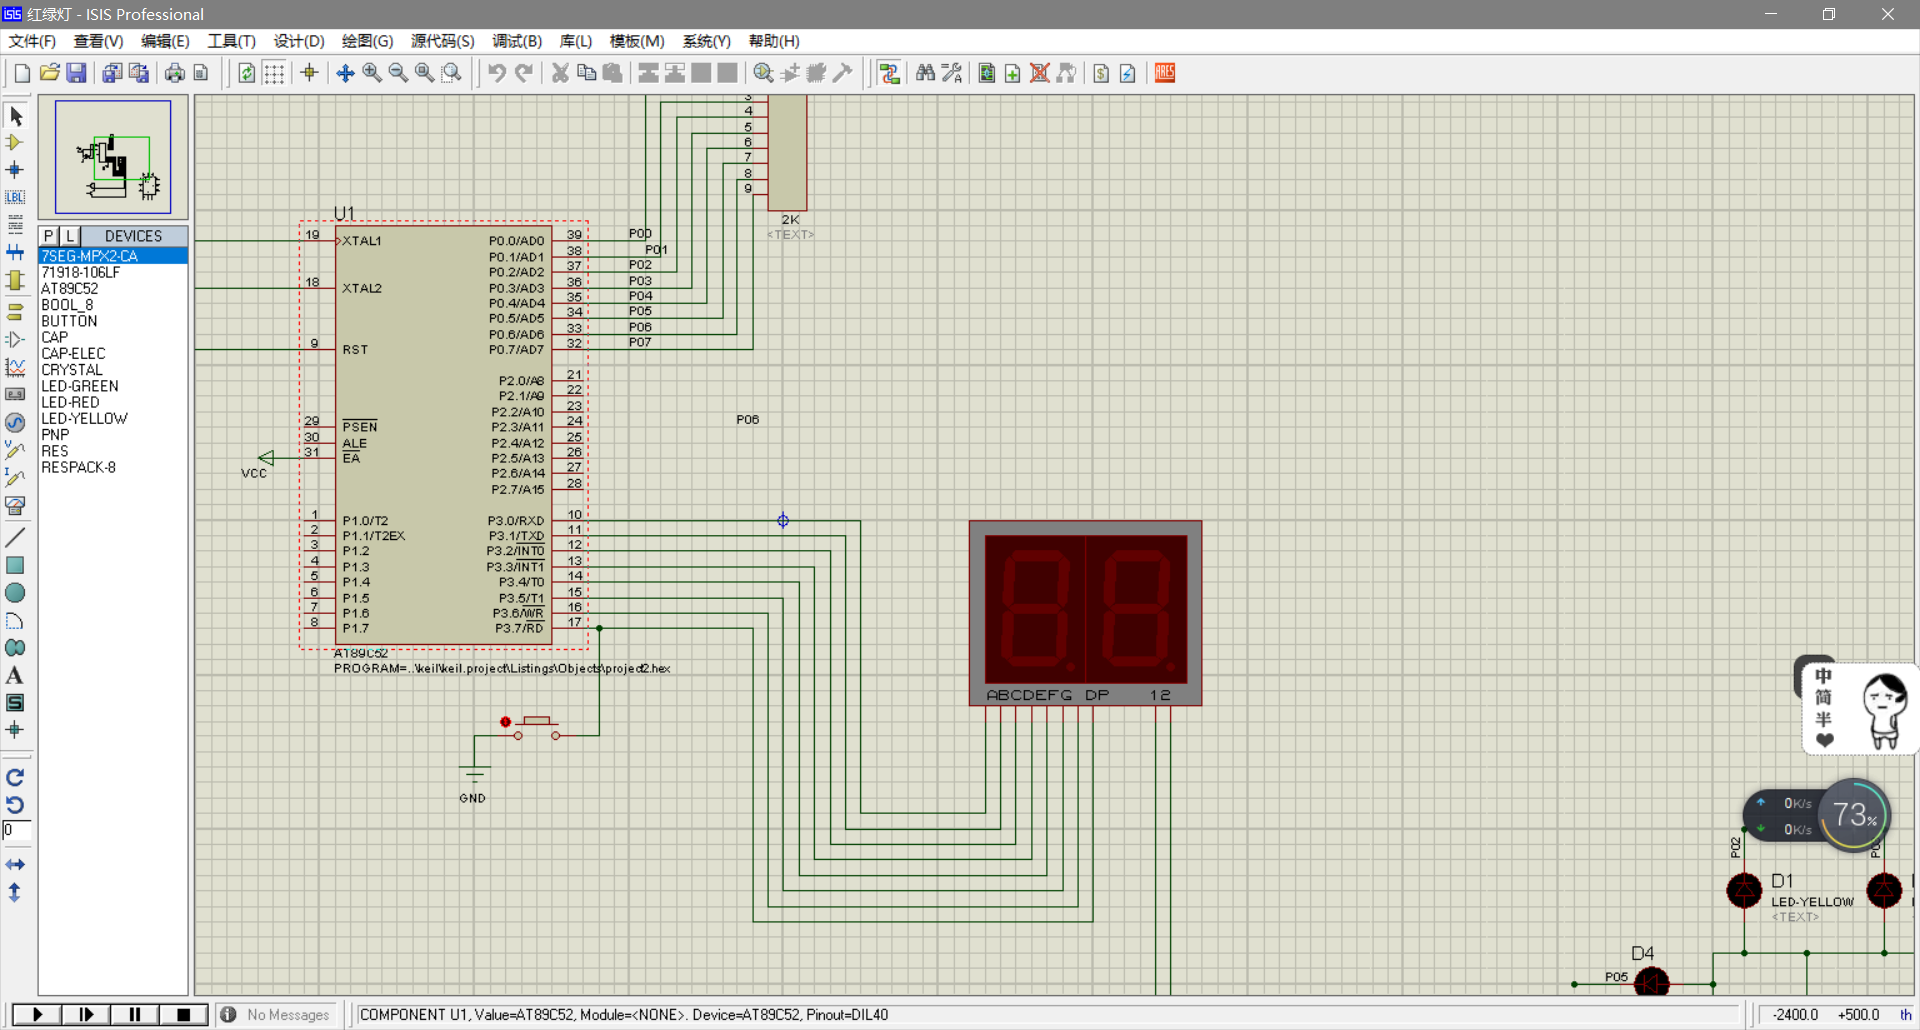Select Current Probe mode
The width and height of the screenshot is (1920, 1030).
tap(15, 478)
